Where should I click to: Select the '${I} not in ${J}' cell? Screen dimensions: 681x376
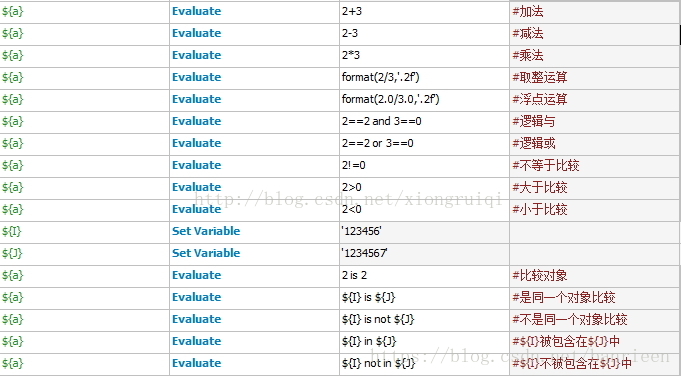(x=424, y=364)
